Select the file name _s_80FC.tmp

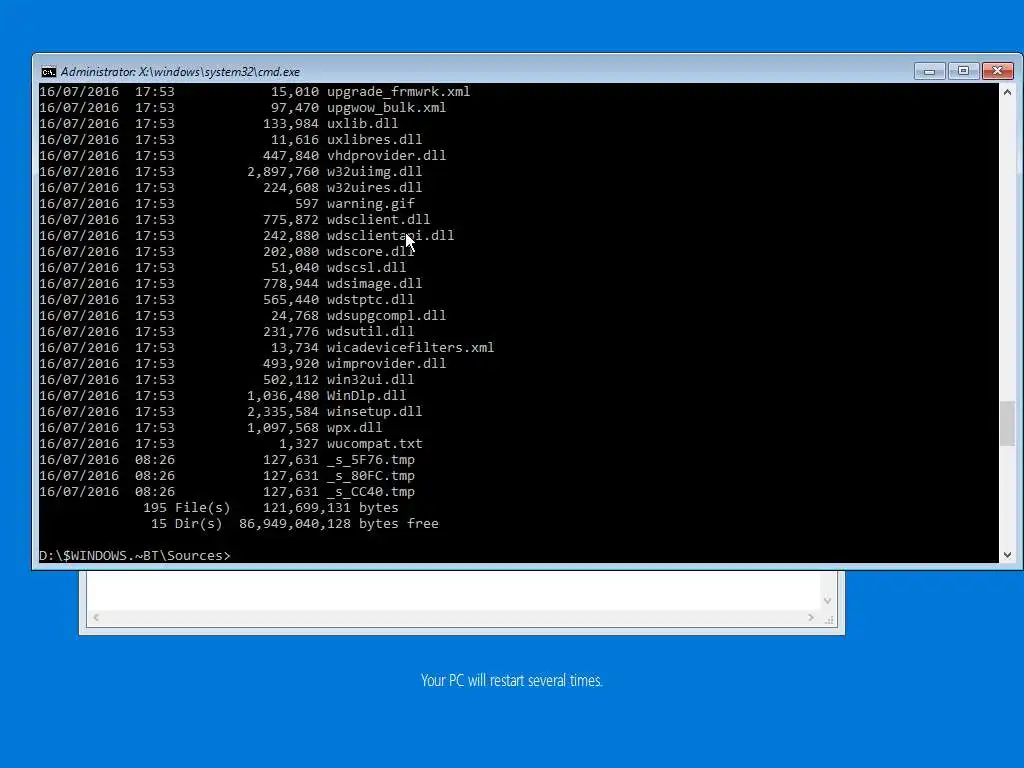click(x=370, y=475)
